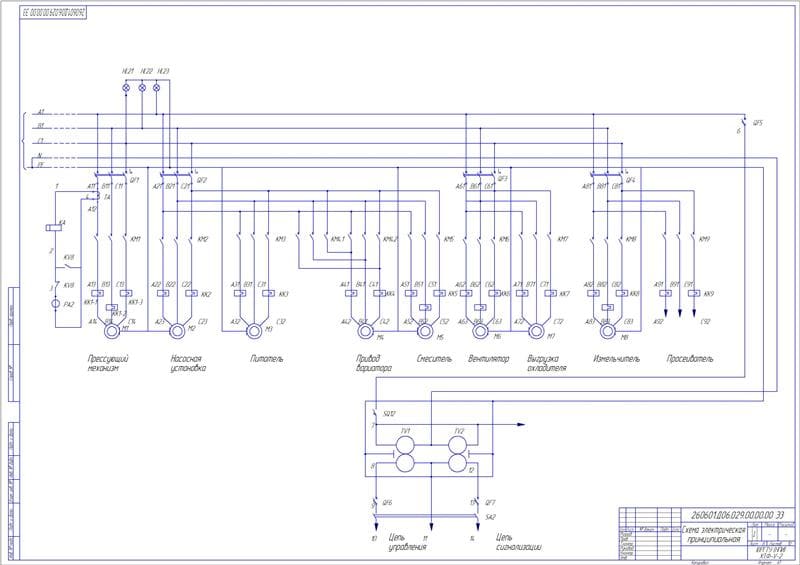Click the KK9 thermal relay element
The image size is (800, 565).
point(693,293)
